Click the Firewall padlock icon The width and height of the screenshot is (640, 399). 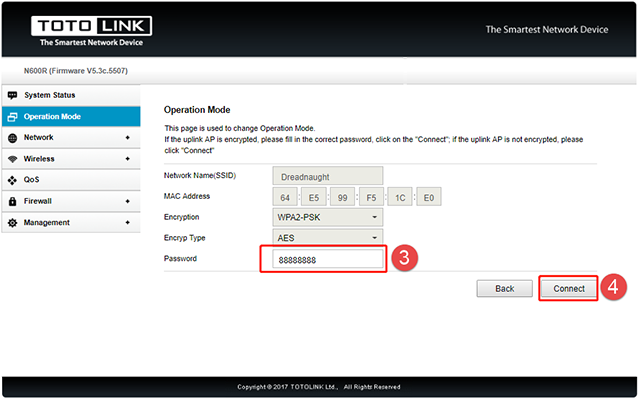tap(13, 202)
